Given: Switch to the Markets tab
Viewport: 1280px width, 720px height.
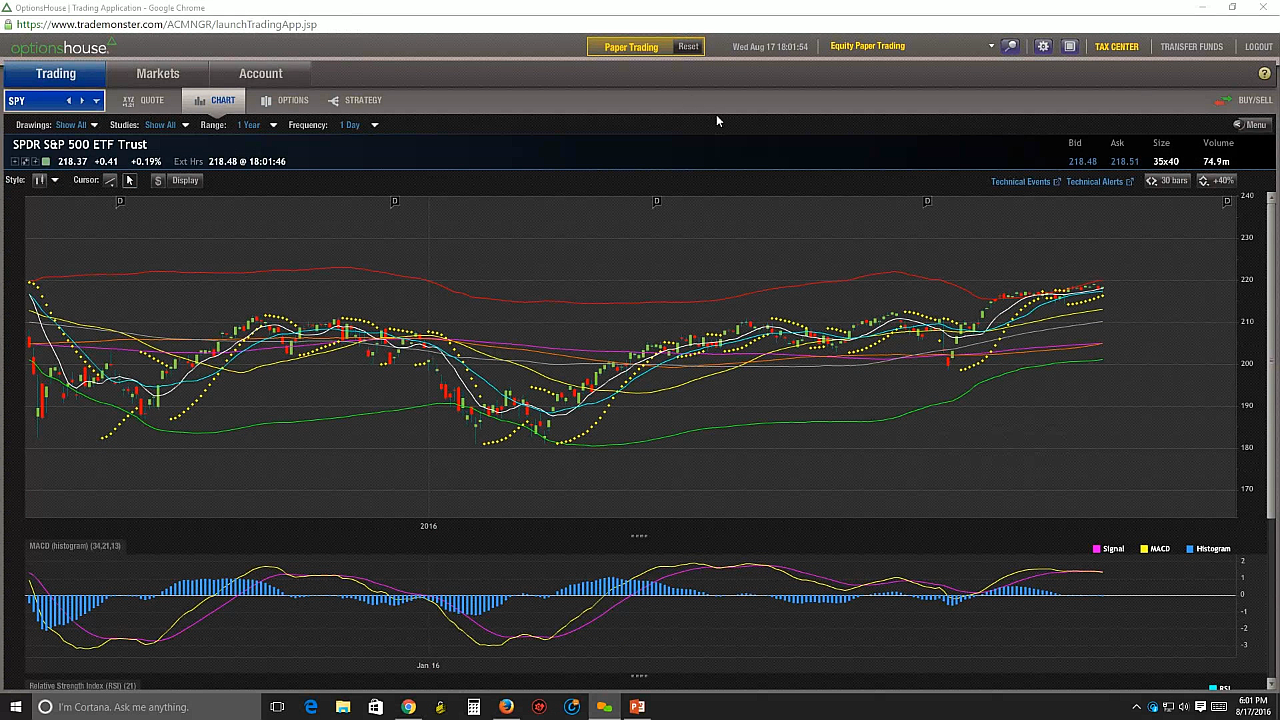Looking at the screenshot, I should [158, 74].
